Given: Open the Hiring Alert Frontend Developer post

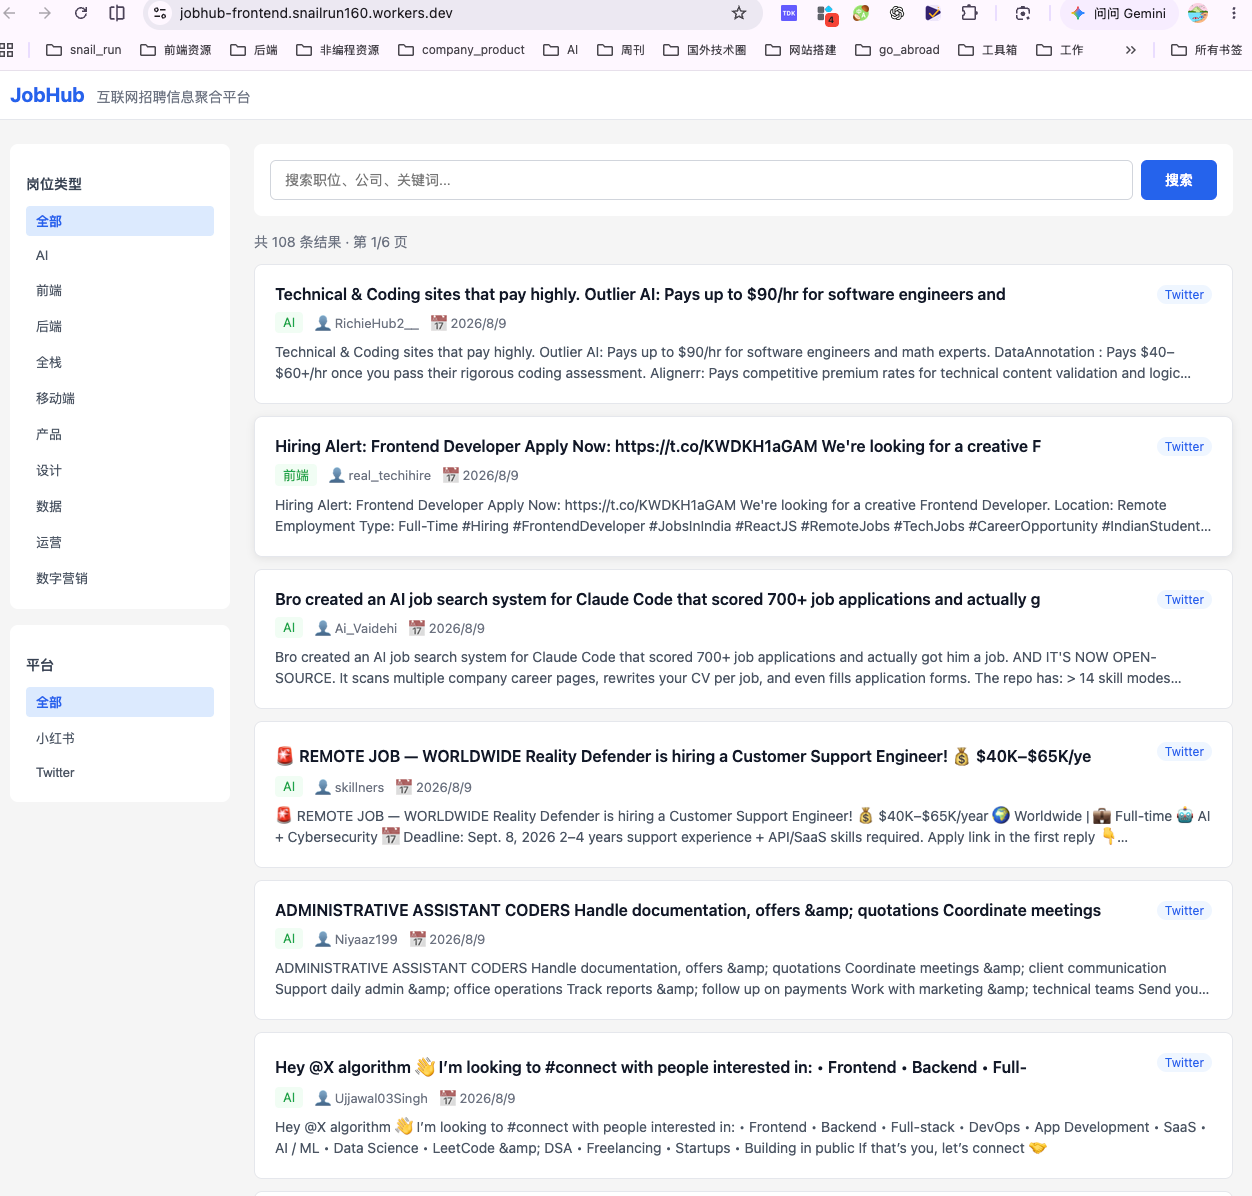Looking at the screenshot, I should tap(658, 446).
